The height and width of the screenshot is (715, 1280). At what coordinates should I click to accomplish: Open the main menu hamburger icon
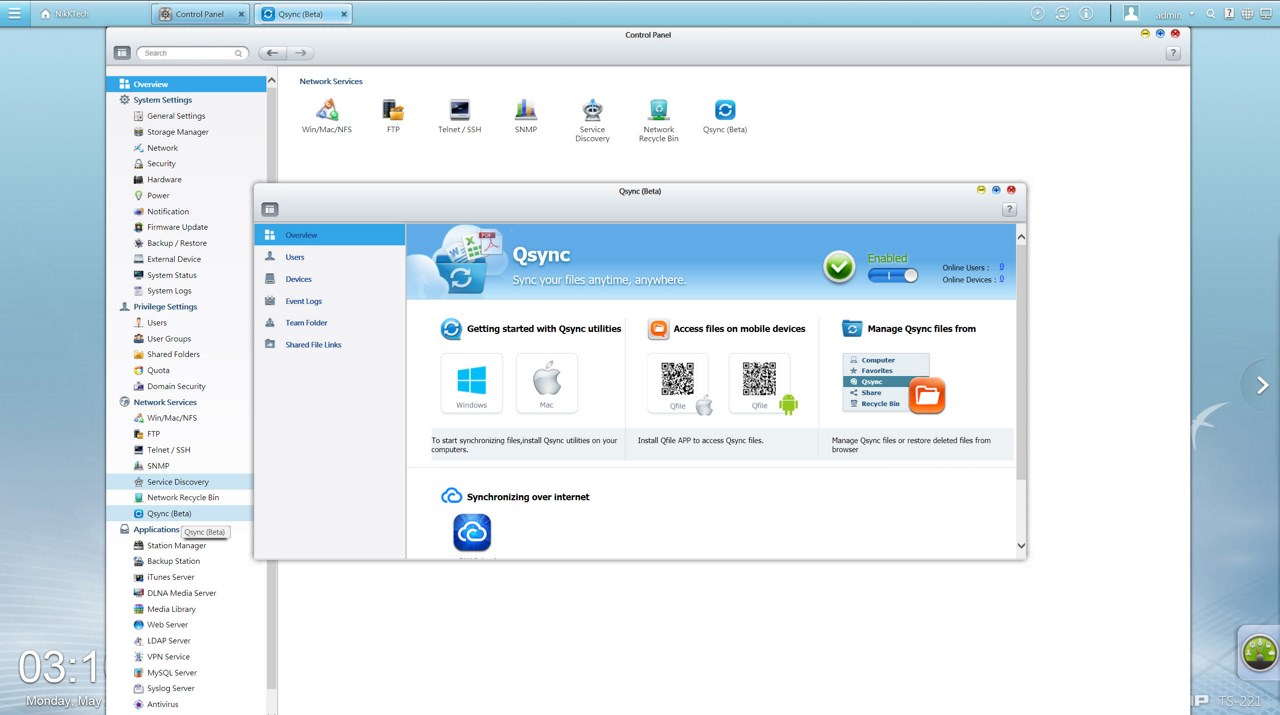pos(14,14)
